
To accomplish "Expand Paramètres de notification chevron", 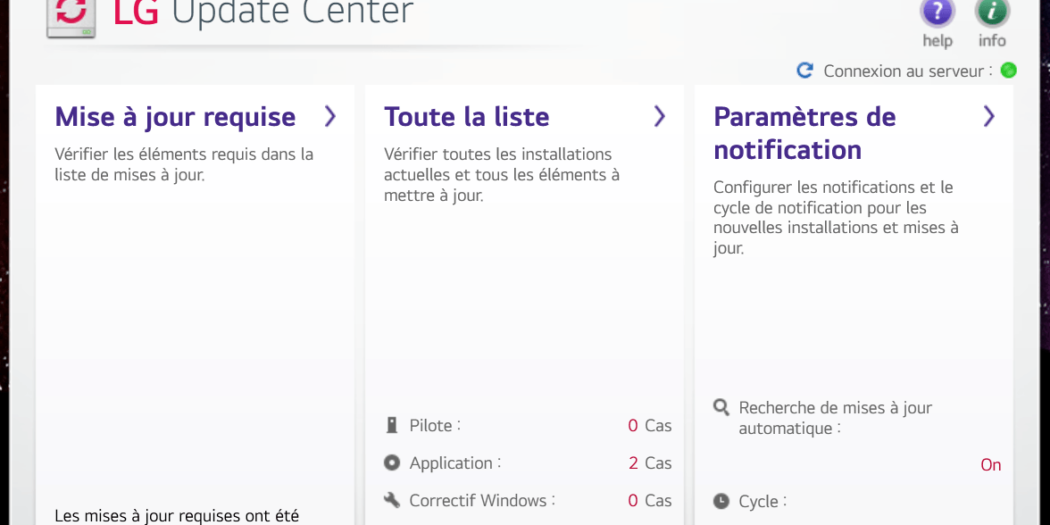I will pos(988,117).
